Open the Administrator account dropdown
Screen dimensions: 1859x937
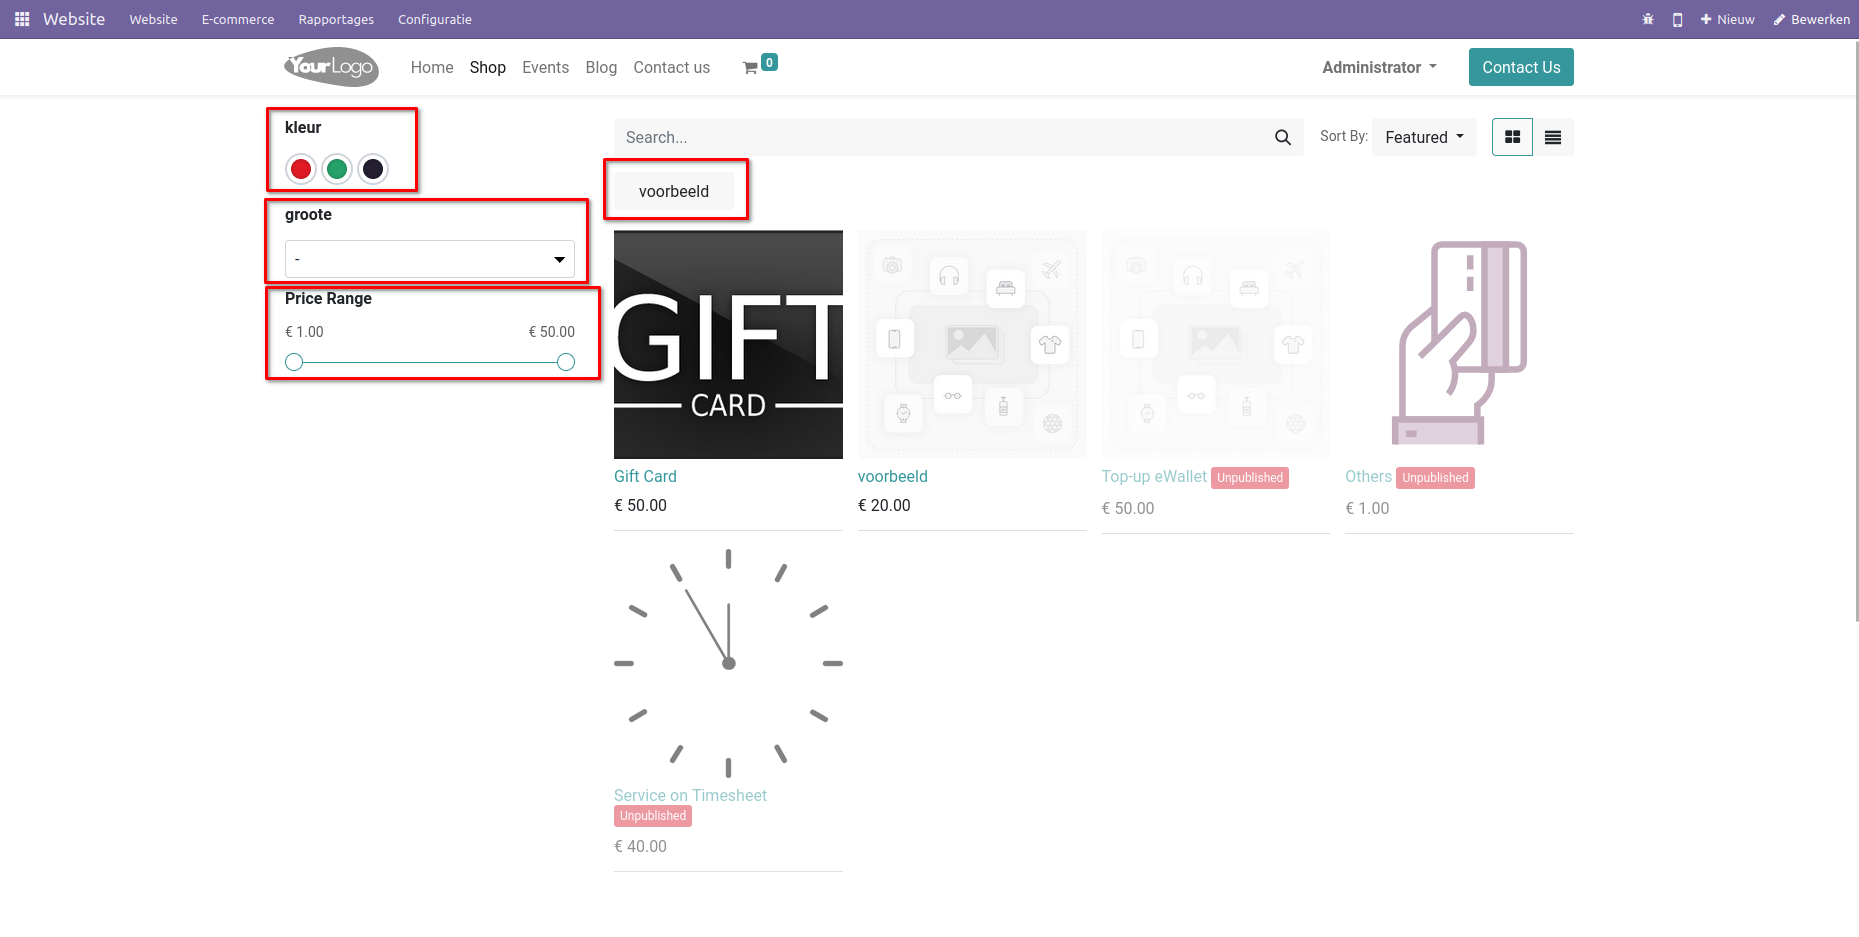[1379, 67]
